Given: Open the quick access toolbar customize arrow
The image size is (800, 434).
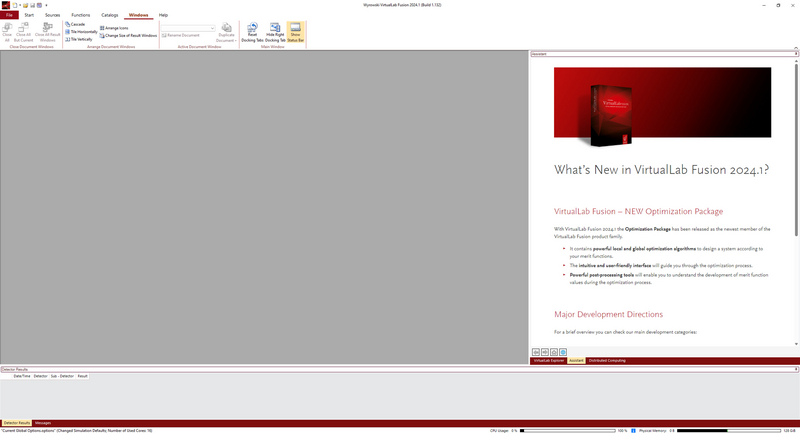Looking at the screenshot, I should point(46,5).
